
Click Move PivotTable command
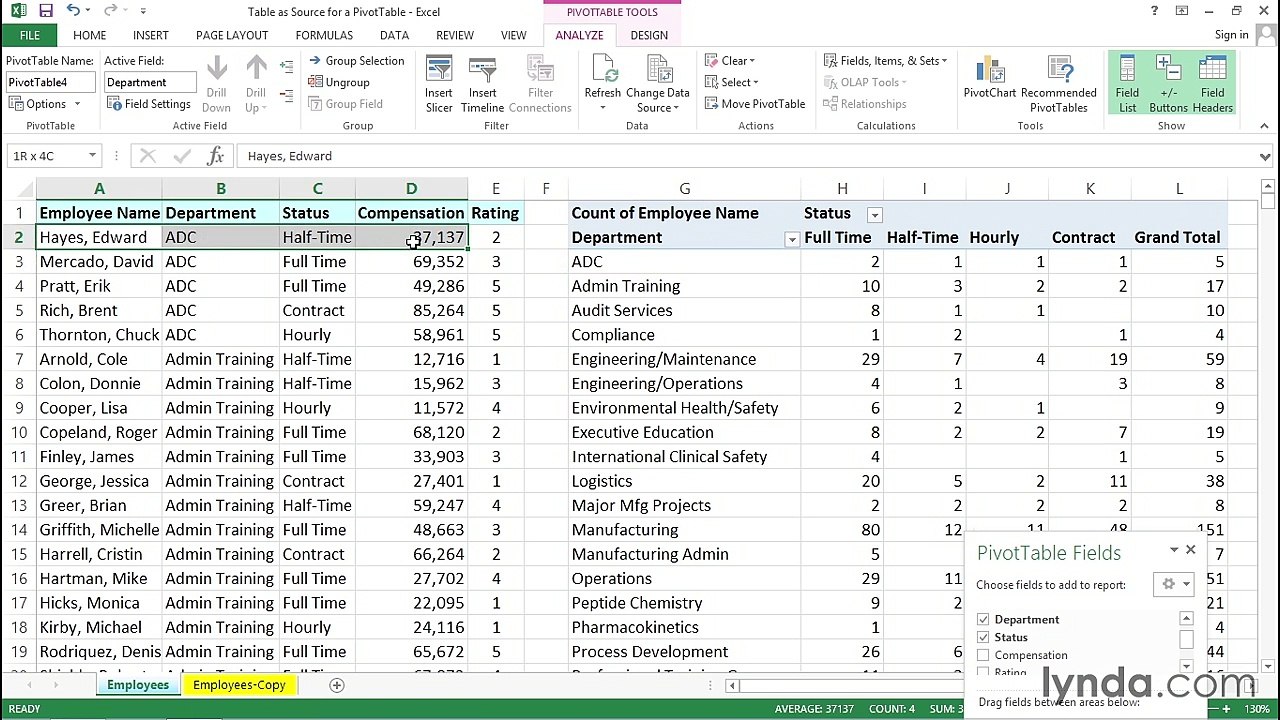point(755,104)
